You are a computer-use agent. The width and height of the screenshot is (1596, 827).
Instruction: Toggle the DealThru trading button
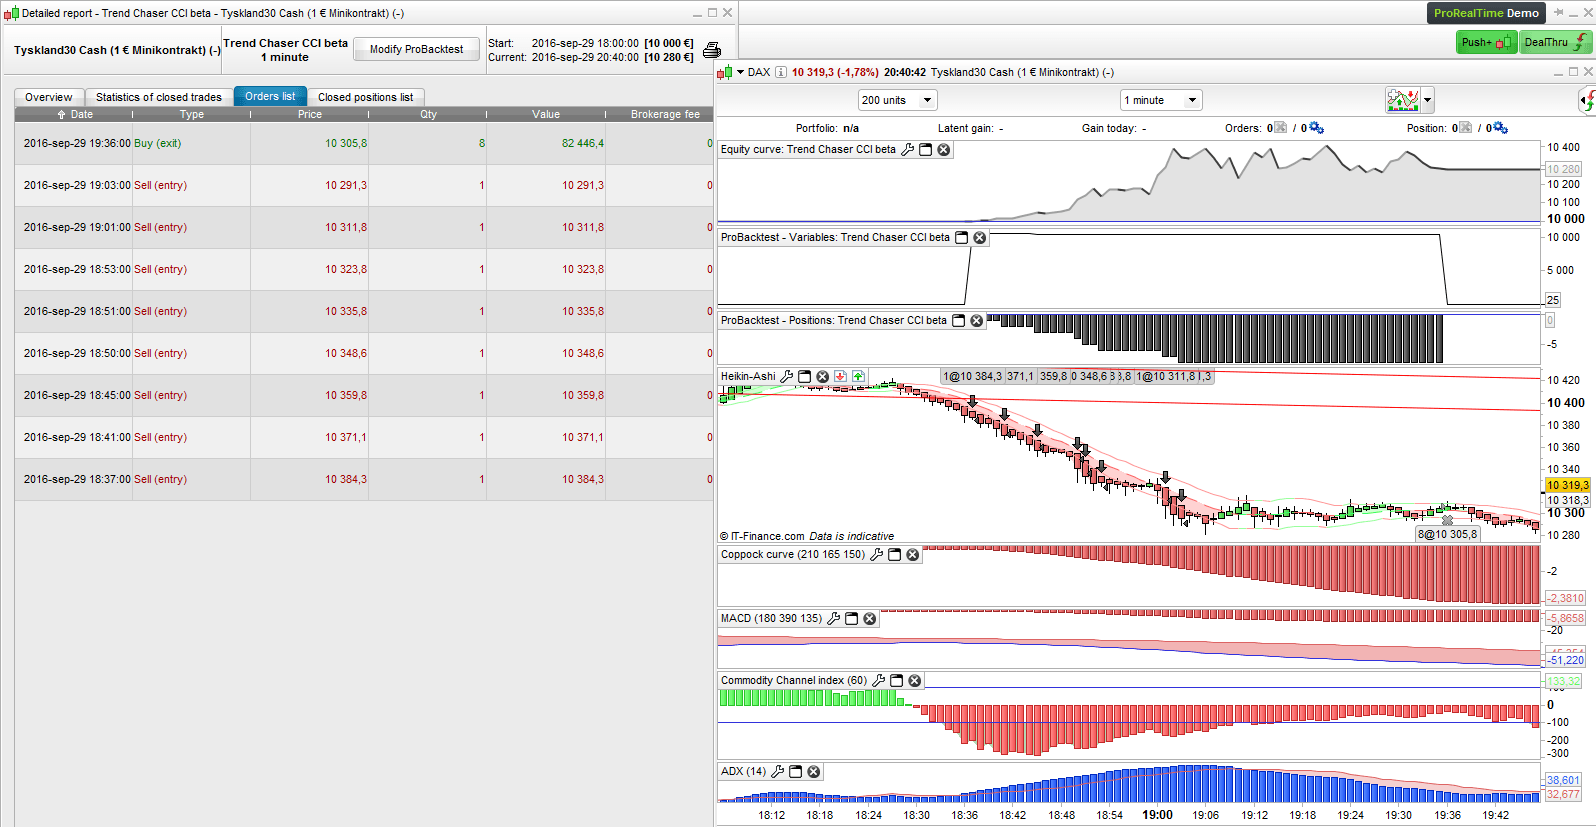1555,42
